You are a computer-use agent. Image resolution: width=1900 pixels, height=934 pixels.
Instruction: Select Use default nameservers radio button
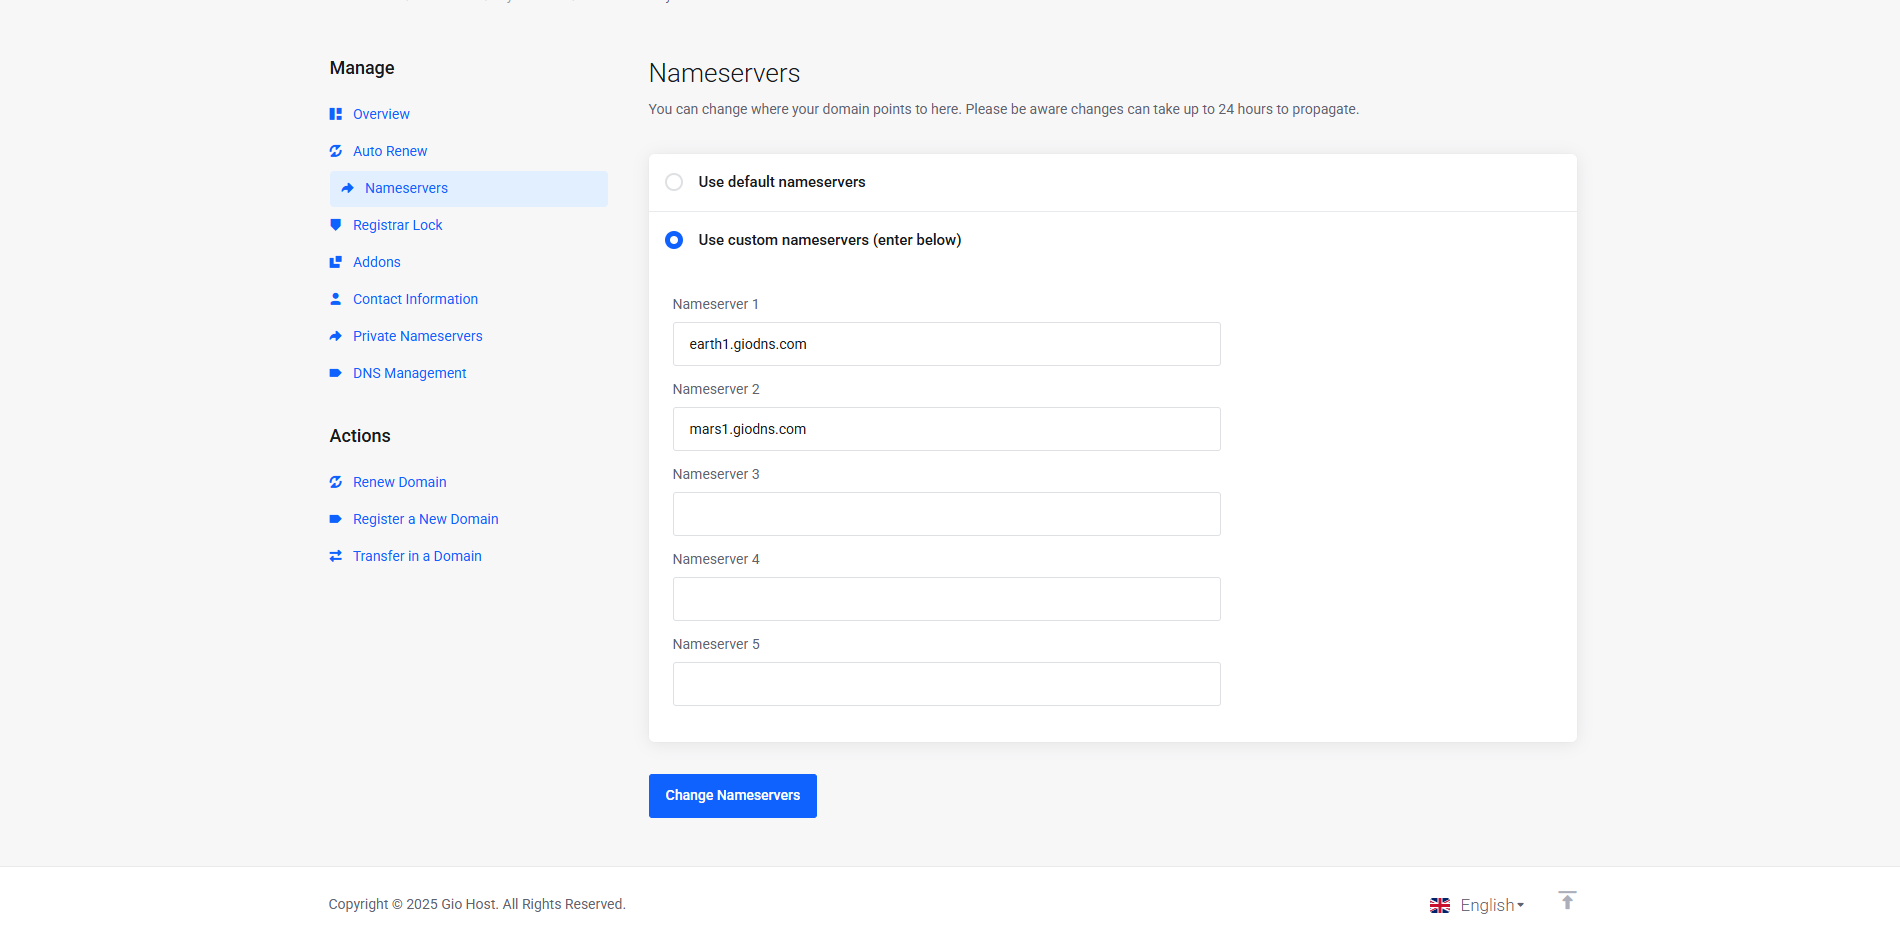pyautogui.click(x=674, y=182)
